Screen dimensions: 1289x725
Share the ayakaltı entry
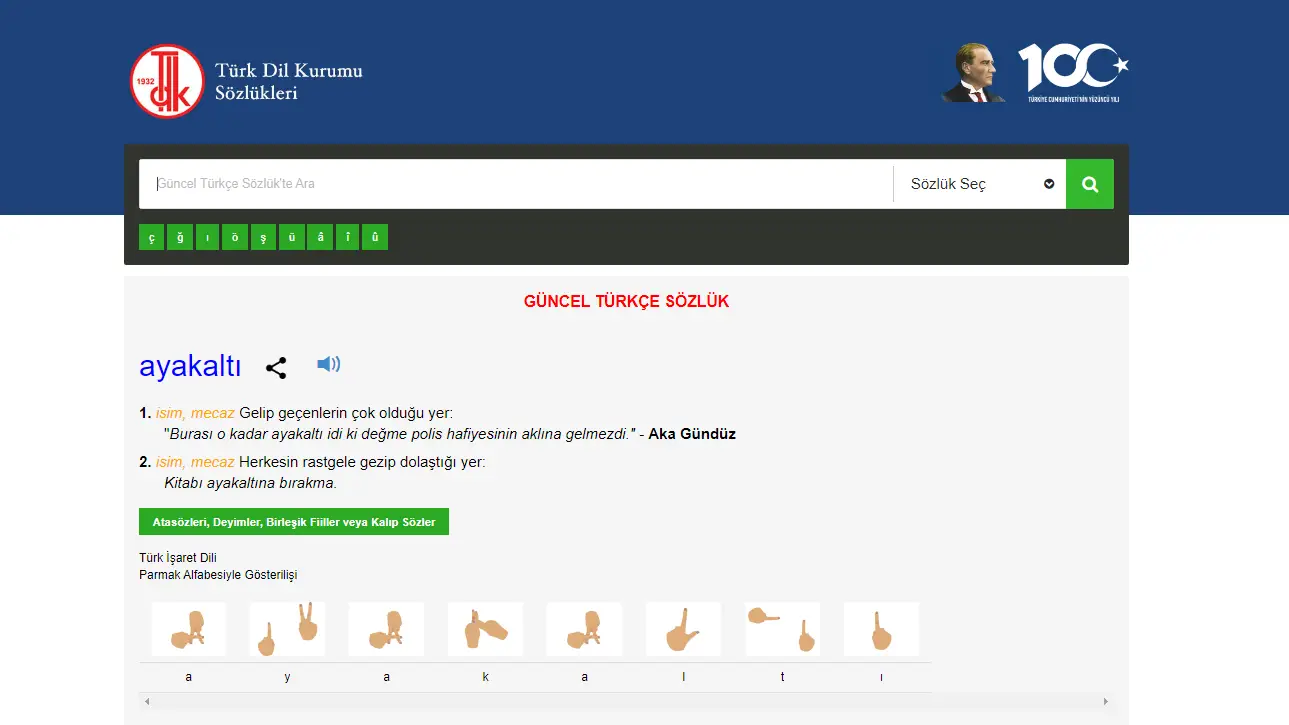tap(276, 368)
